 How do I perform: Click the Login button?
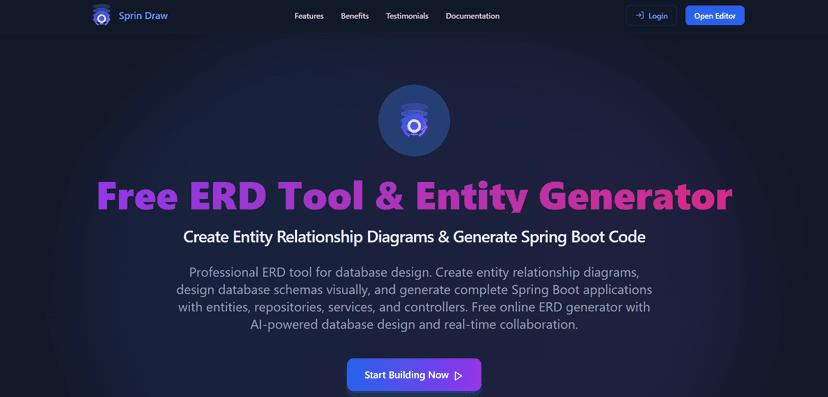coord(651,16)
